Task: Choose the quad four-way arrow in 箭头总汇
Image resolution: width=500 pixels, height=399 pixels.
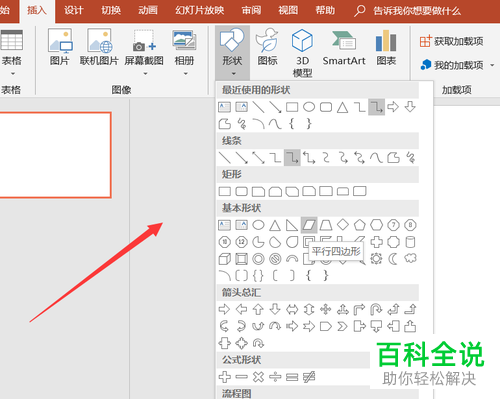Action: 326,309
